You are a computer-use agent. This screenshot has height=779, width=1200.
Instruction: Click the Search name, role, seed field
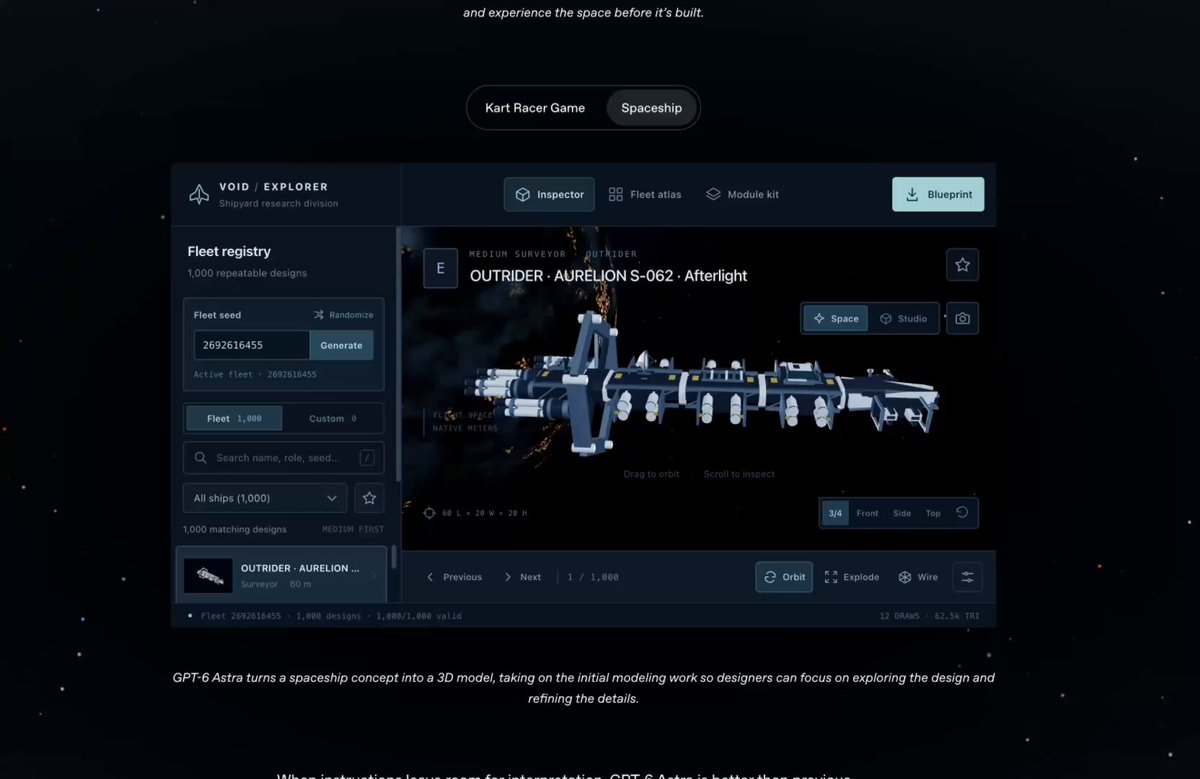[284, 458]
